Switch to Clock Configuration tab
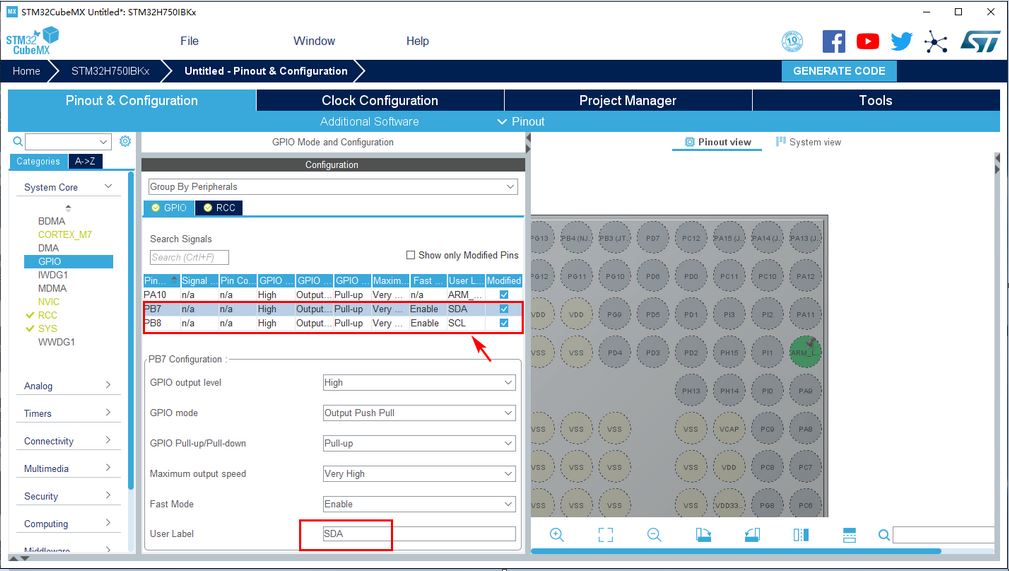This screenshot has height=571, width=1009. pos(380,100)
